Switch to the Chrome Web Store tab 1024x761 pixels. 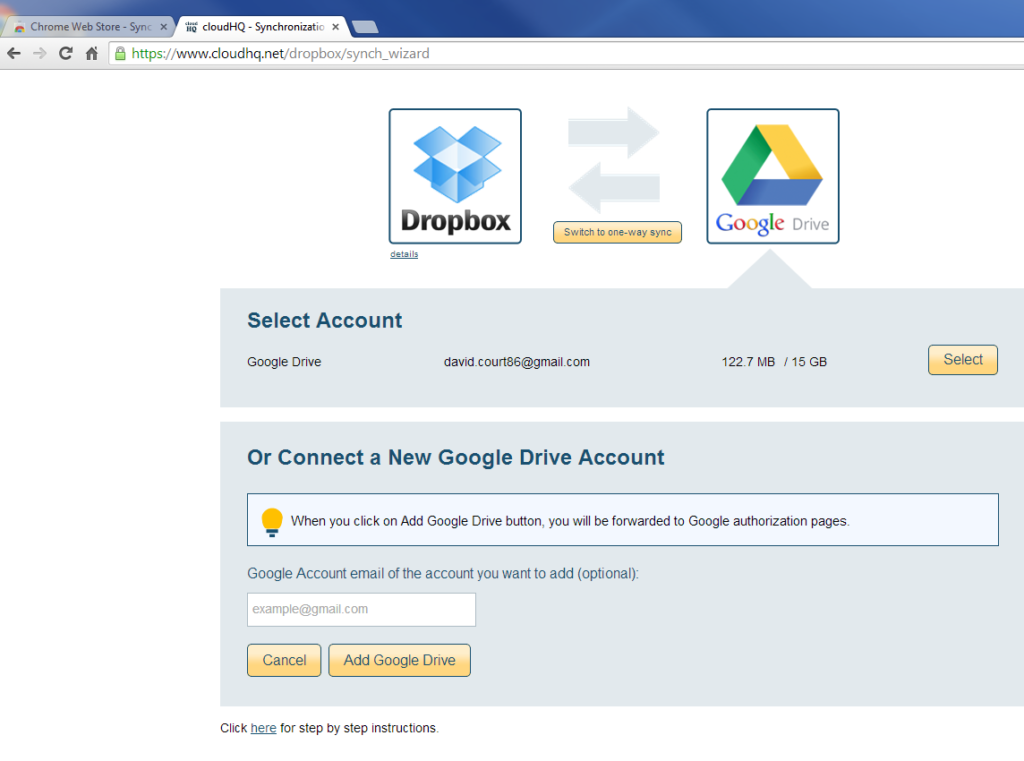[85, 27]
